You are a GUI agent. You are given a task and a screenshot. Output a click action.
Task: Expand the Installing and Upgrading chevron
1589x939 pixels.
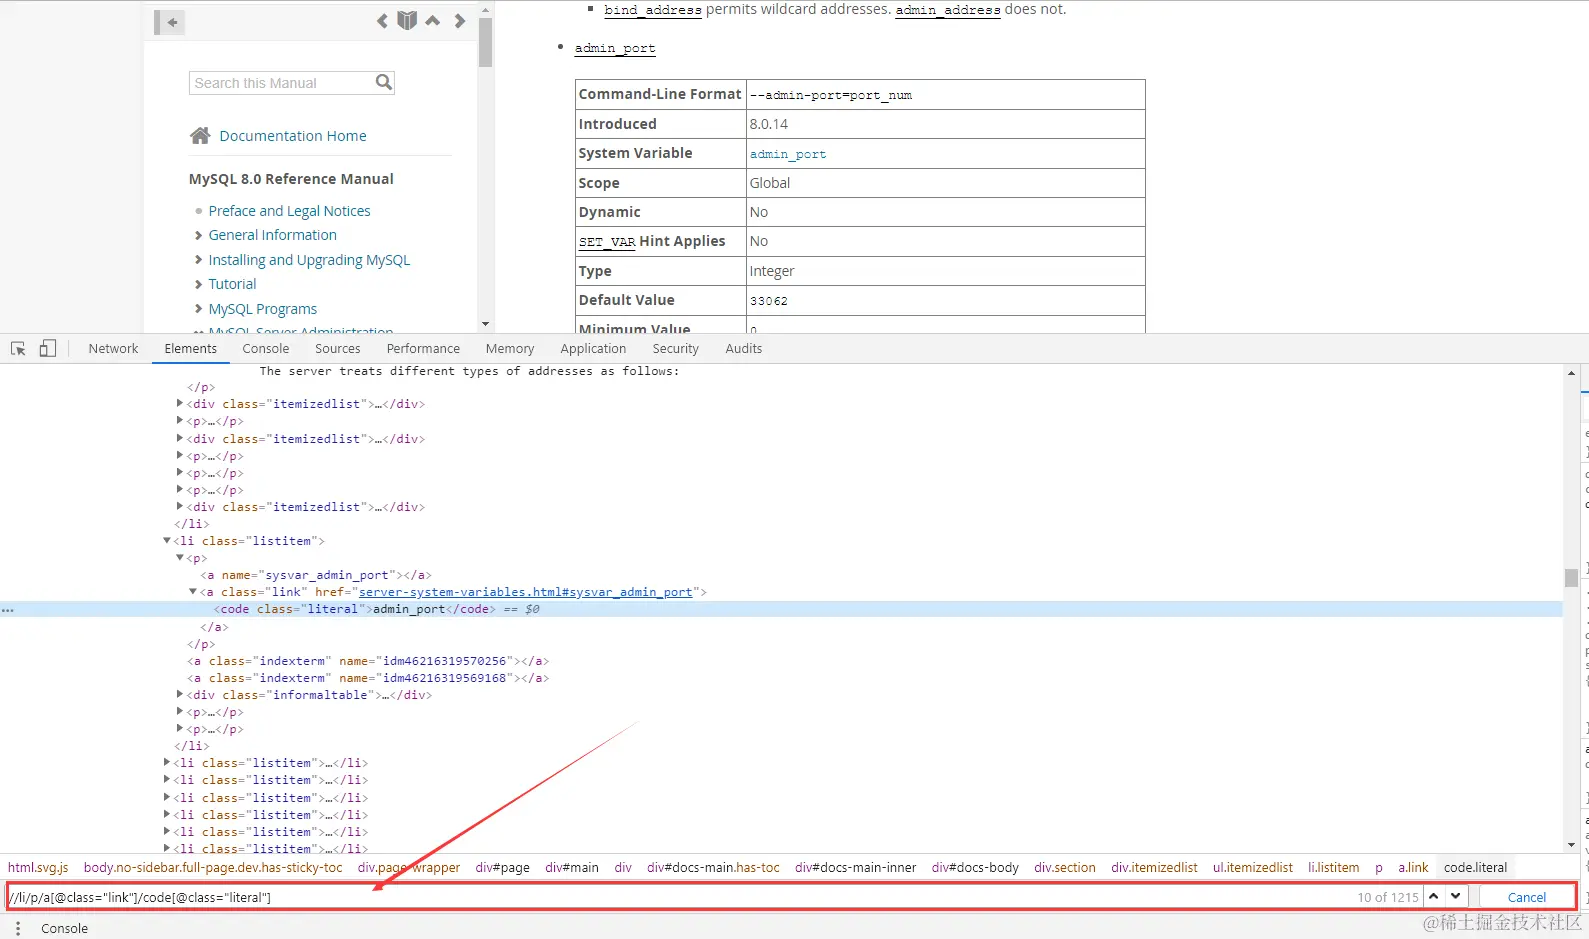(198, 260)
